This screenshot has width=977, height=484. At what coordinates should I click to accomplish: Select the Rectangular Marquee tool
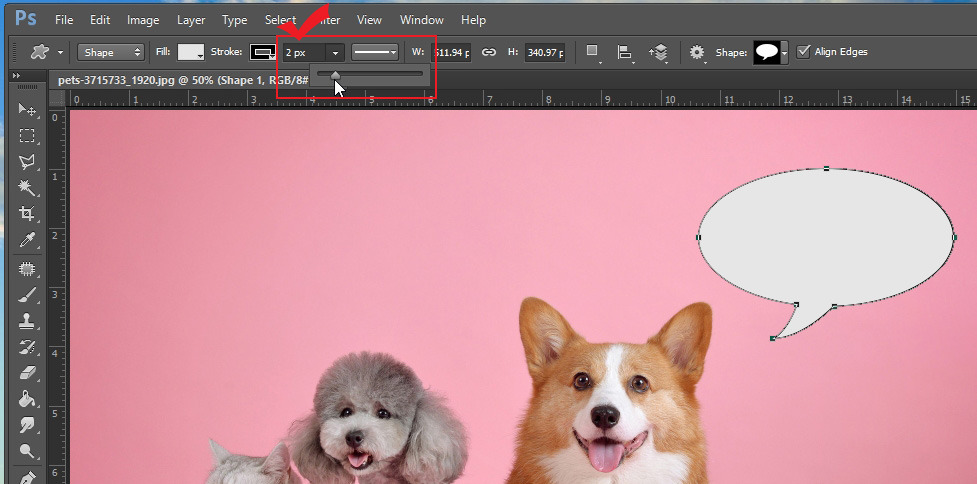(x=26, y=136)
